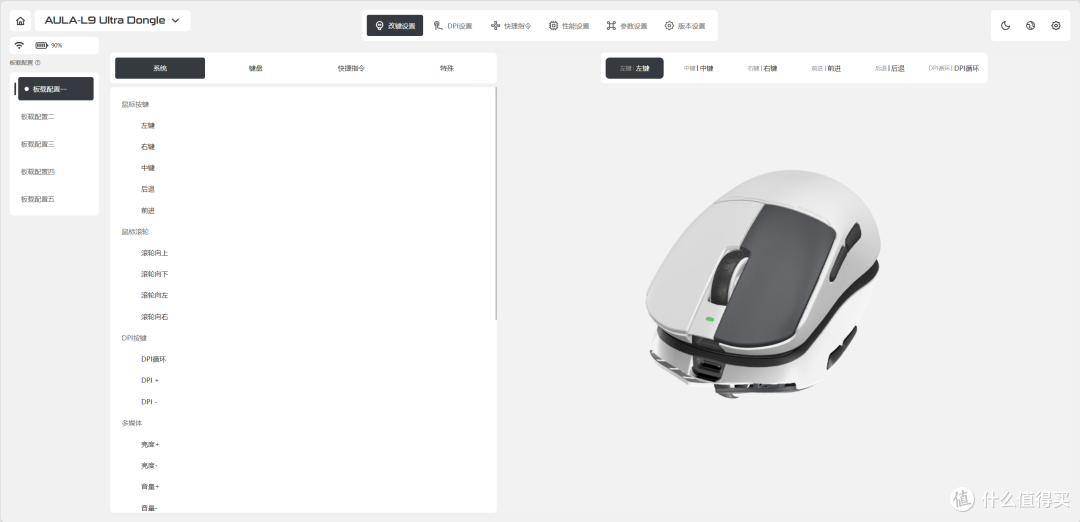The width and height of the screenshot is (1080, 522).
Task: Switch to the 特殊 function category tab
Action: tap(447, 68)
